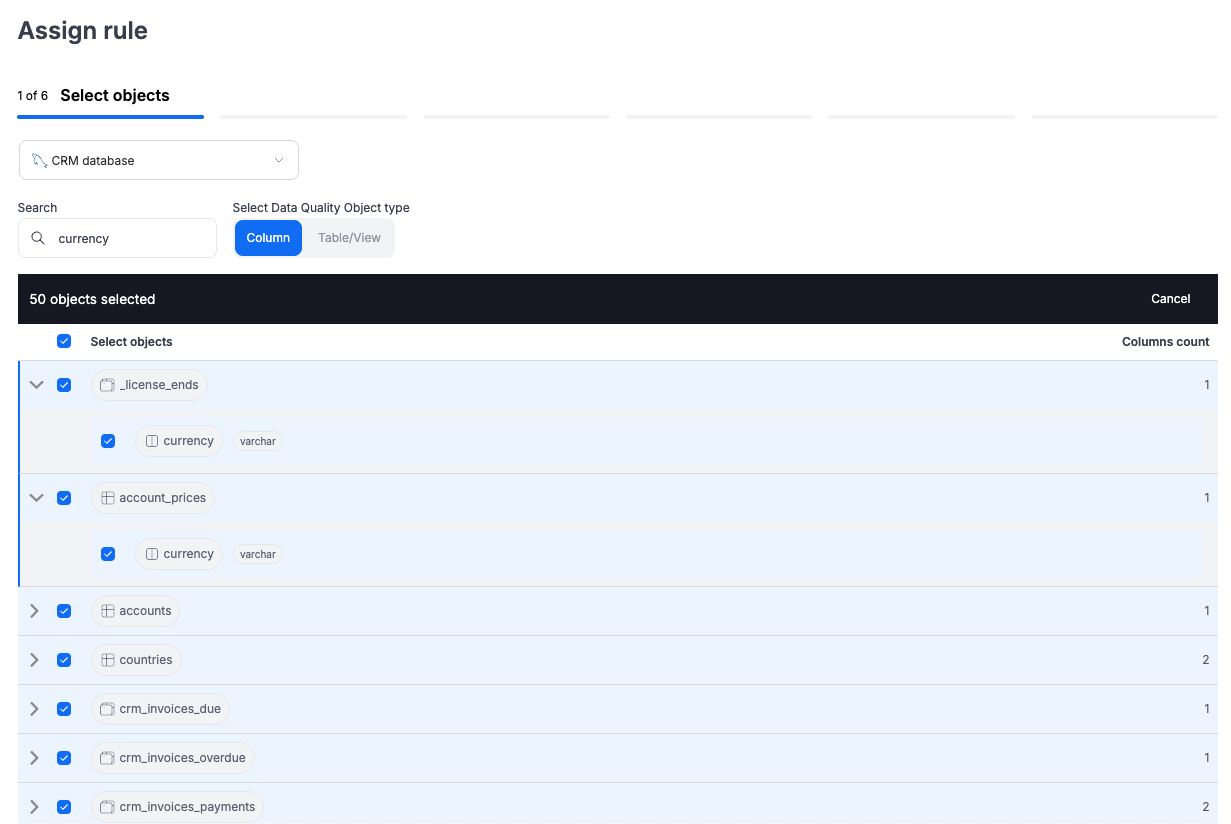Click the Select objects step tab
The image size is (1231, 824).
(x=115, y=96)
